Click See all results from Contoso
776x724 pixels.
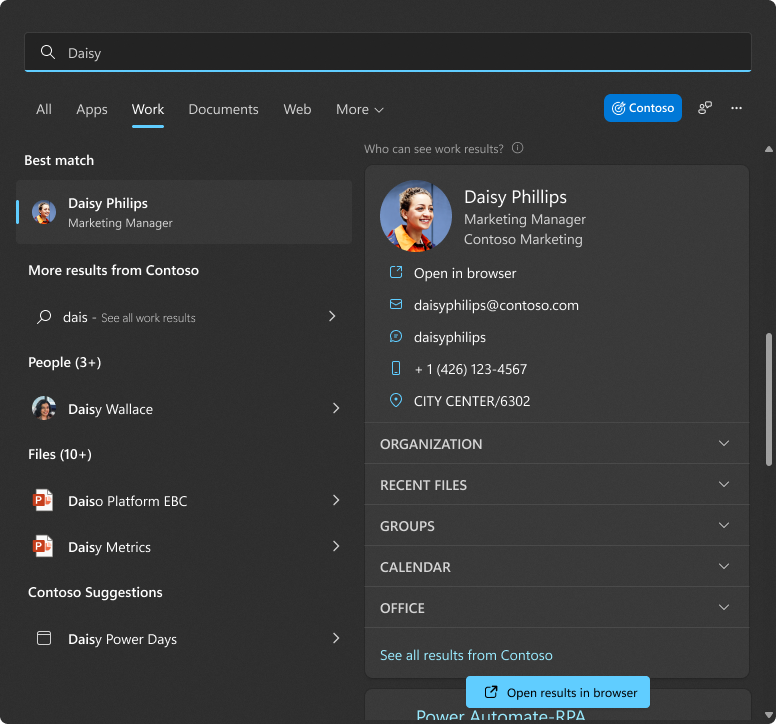pyautogui.click(x=466, y=655)
